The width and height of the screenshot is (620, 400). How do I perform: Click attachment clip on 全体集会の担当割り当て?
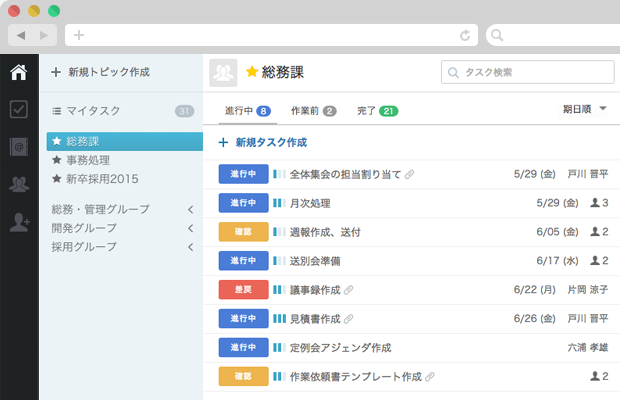coord(410,175)
